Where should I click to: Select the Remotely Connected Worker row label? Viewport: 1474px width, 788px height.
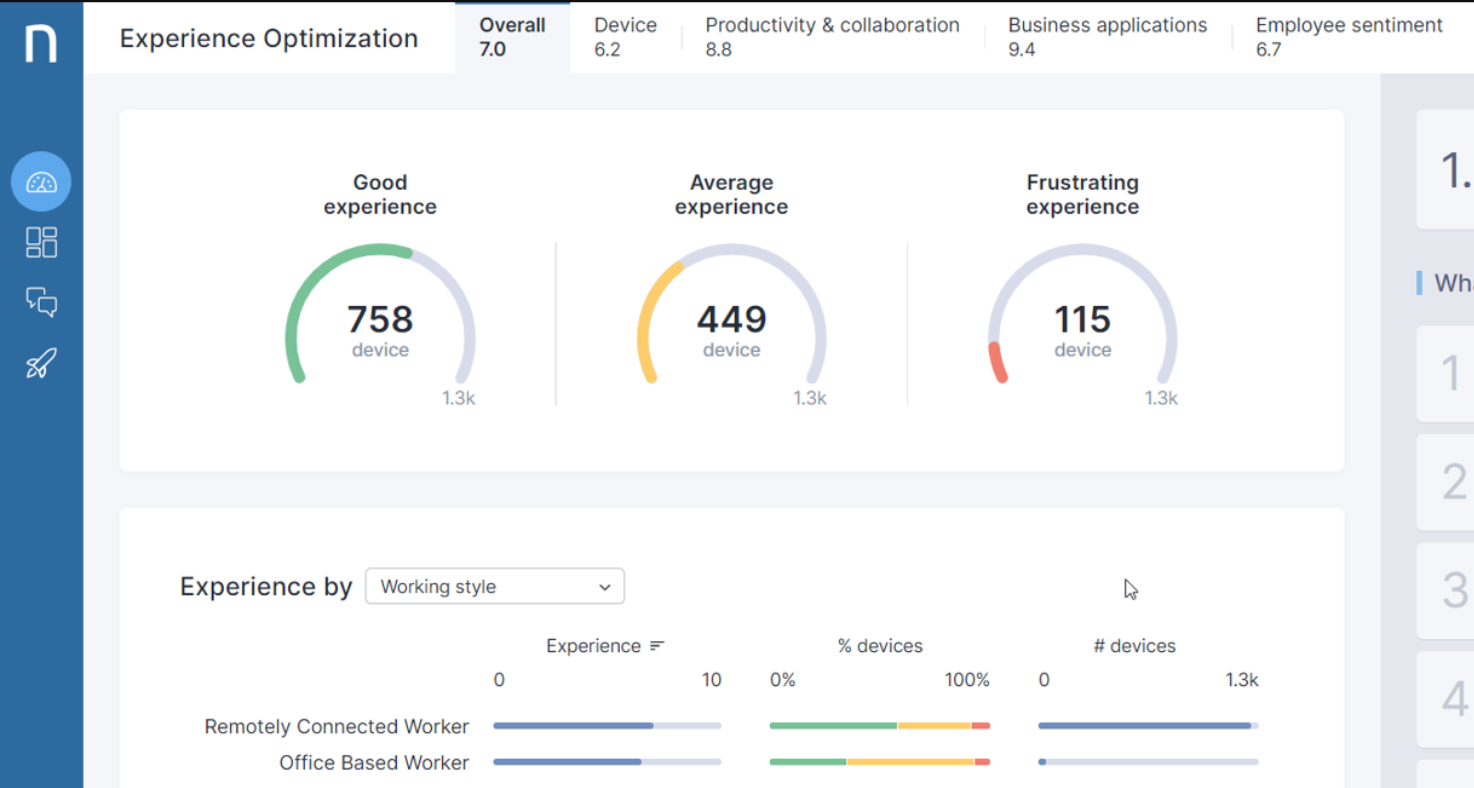(337, 726)
